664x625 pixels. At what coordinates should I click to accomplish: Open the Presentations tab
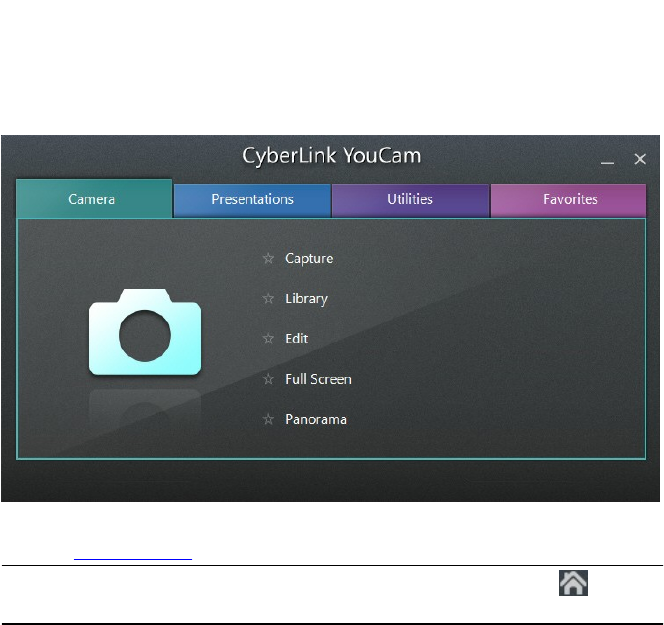click(252, 201)
